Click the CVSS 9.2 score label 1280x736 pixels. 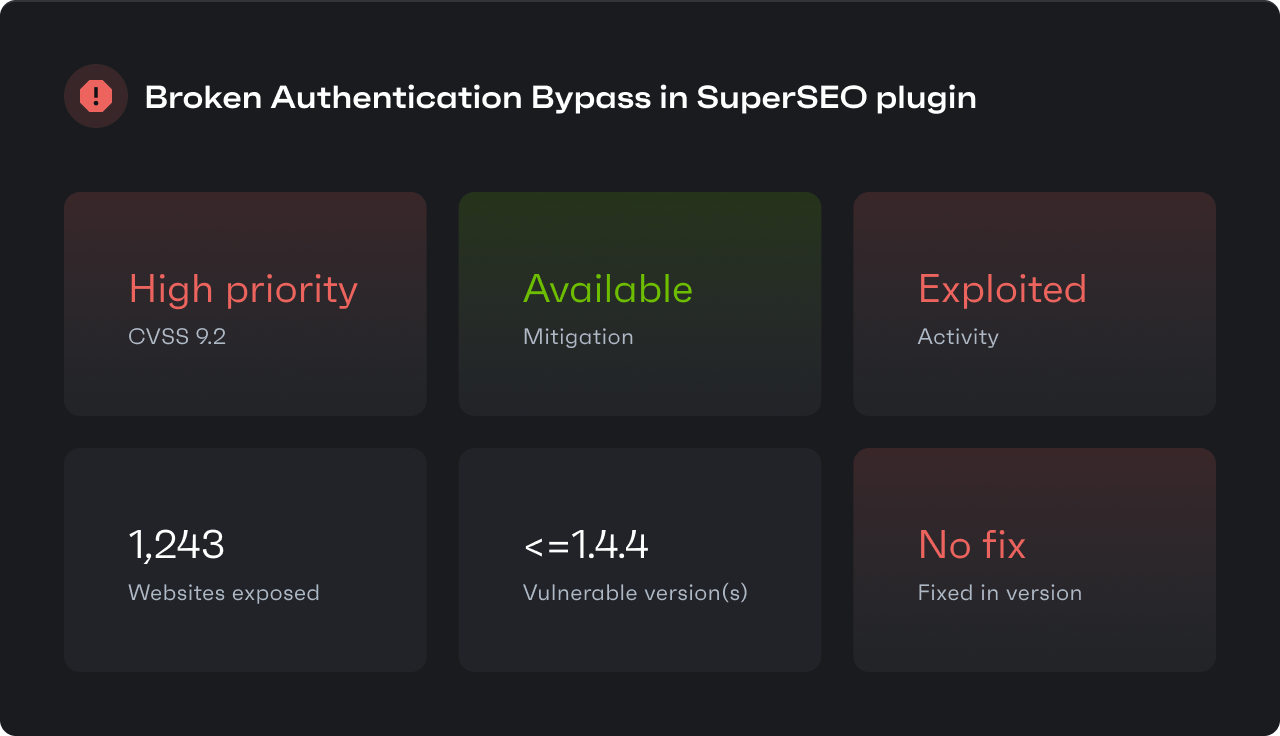[x=177, y=337]
